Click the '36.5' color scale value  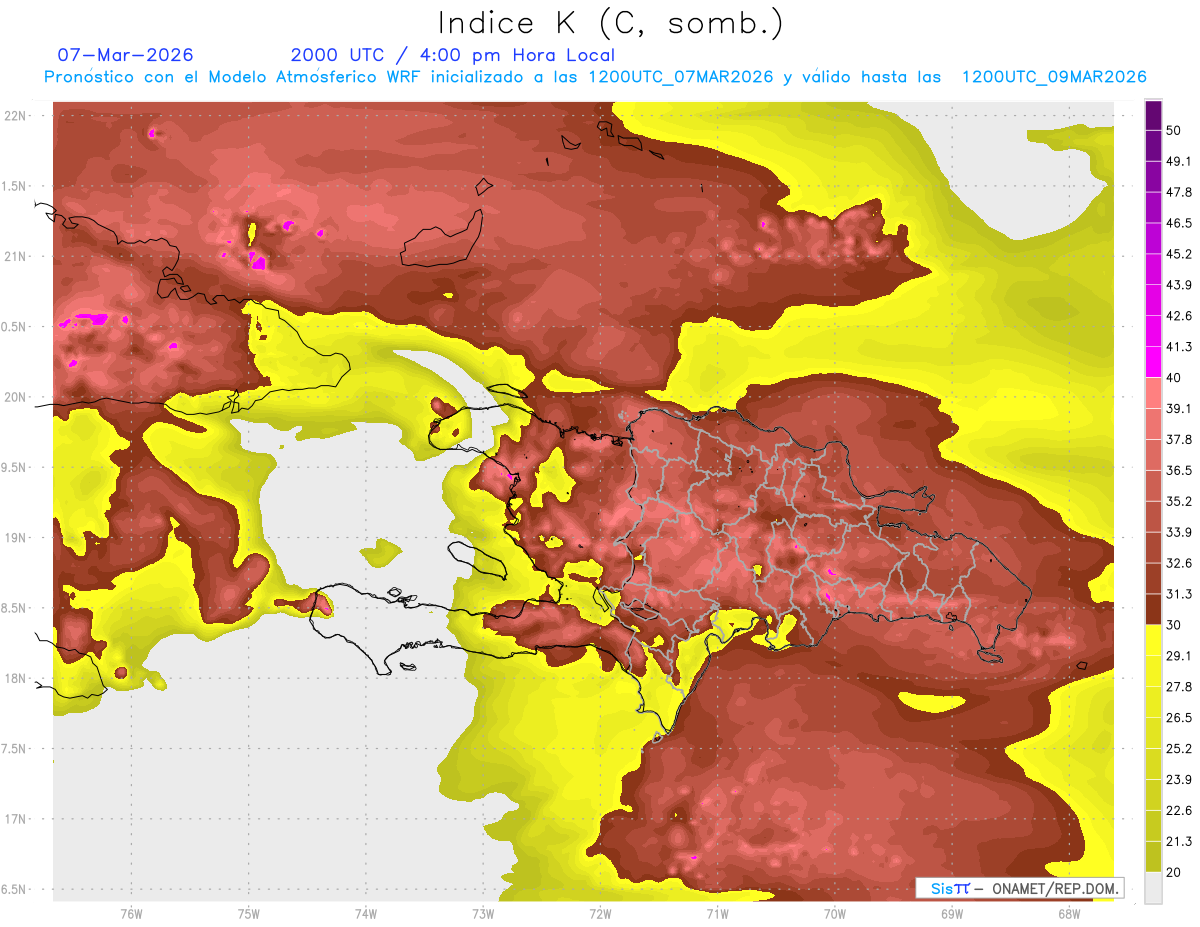[x=1178, y=471]
